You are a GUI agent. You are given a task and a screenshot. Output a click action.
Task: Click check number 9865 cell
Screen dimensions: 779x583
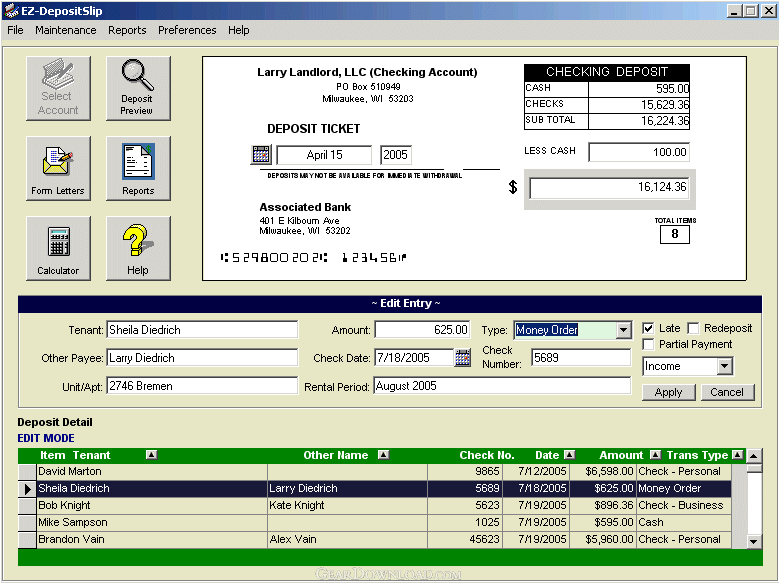click(465, 472)
